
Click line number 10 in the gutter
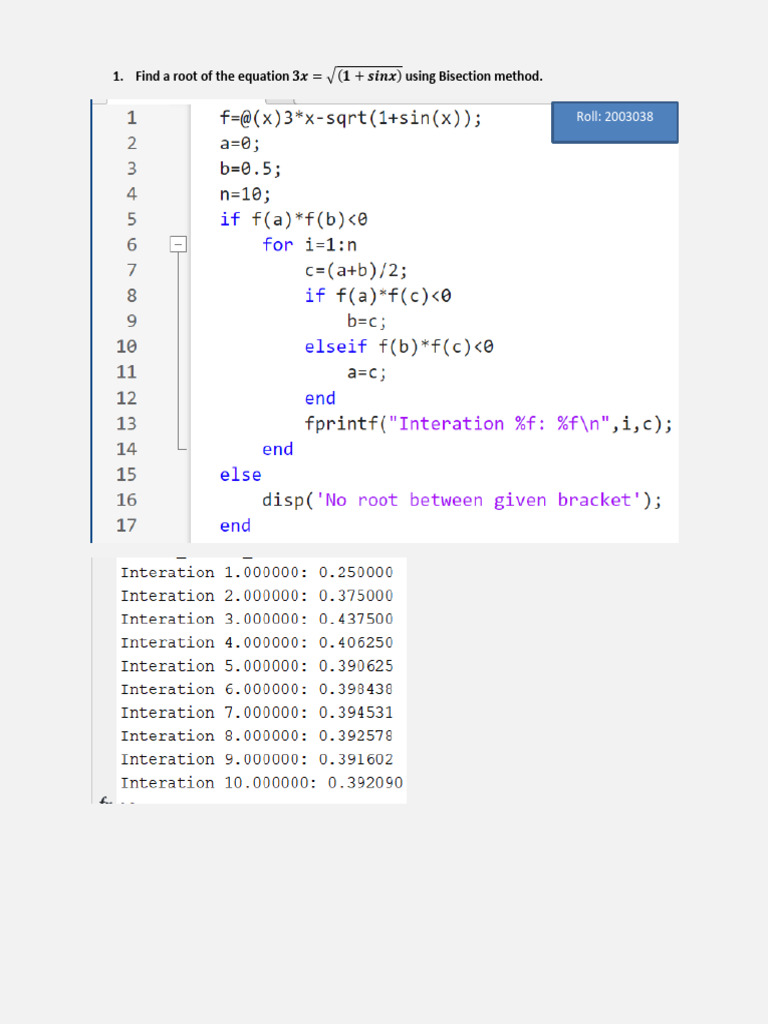(127, 346)
